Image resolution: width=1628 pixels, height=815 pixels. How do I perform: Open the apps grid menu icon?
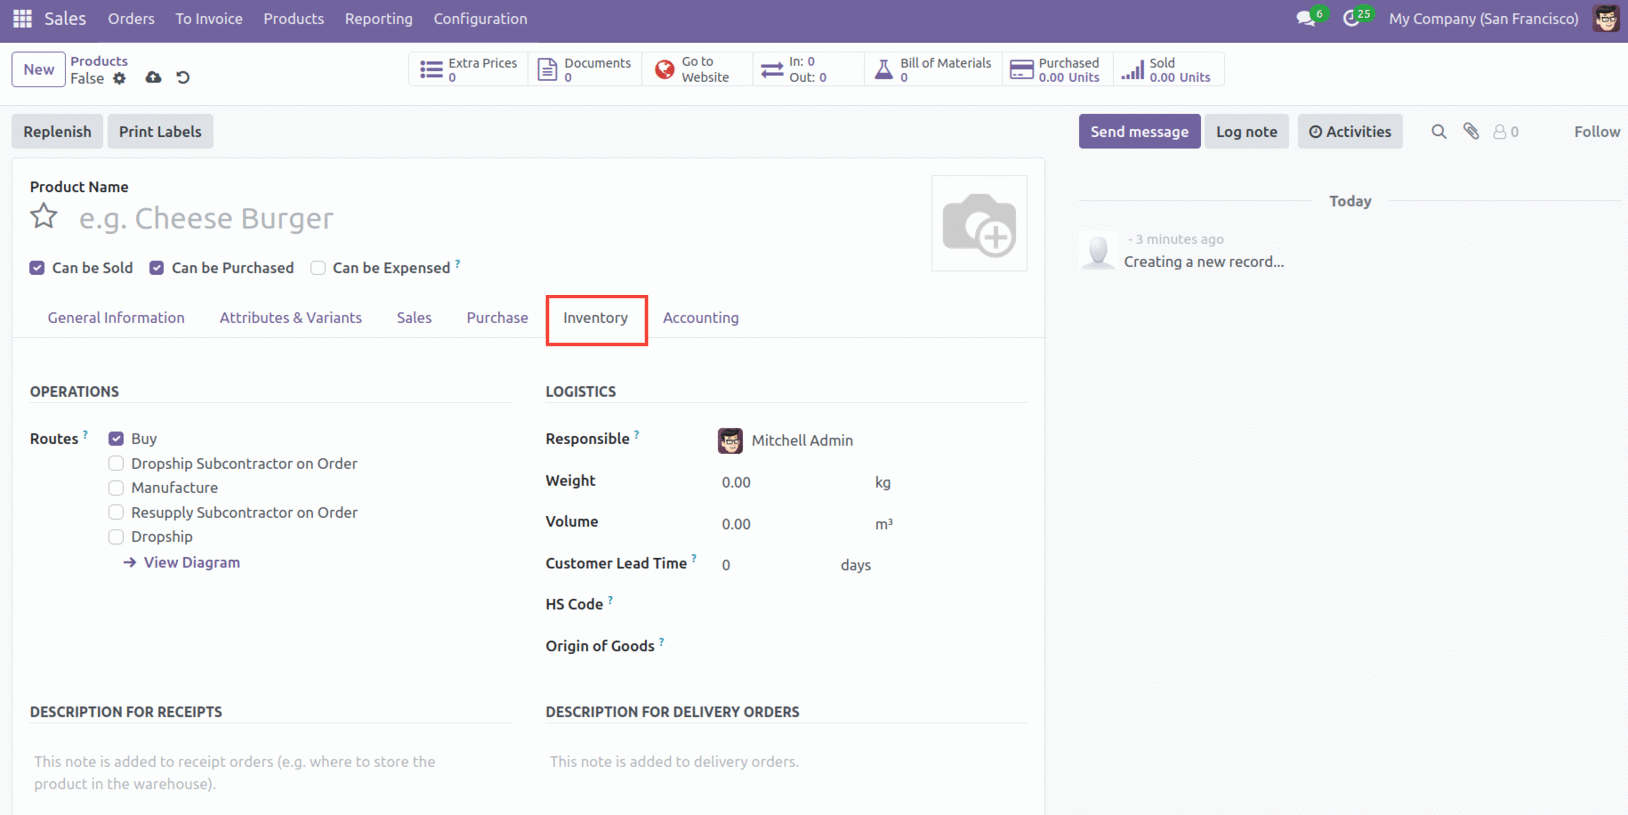coord(22,19)
